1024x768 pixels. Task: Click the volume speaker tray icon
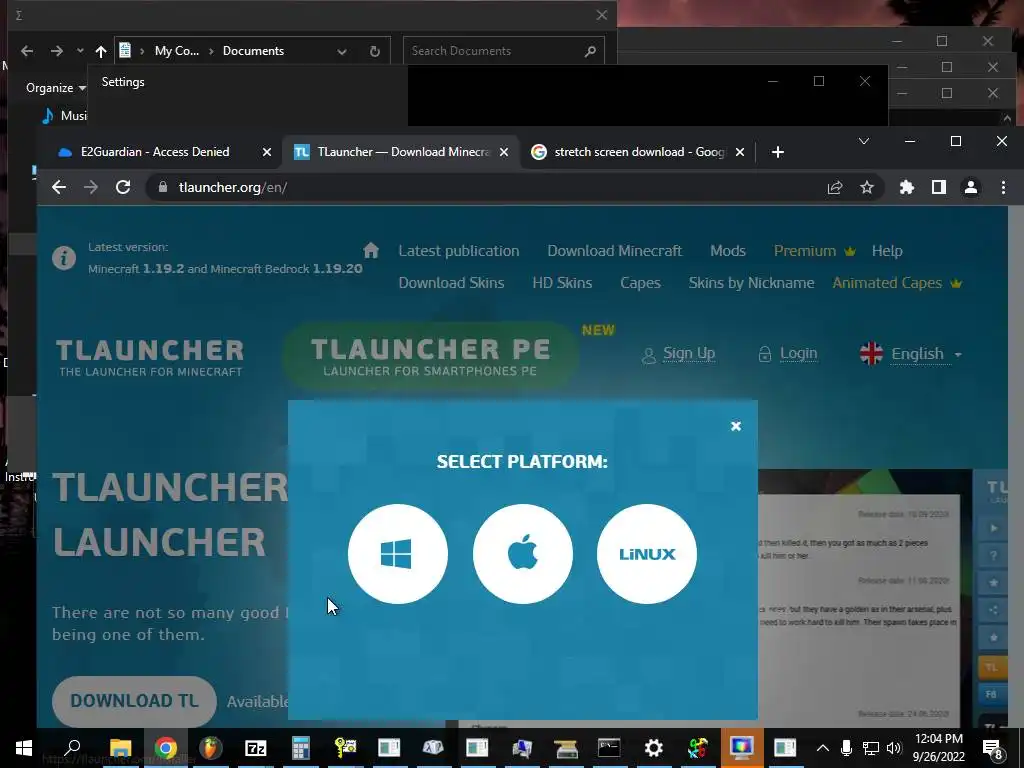coord(894,748)
